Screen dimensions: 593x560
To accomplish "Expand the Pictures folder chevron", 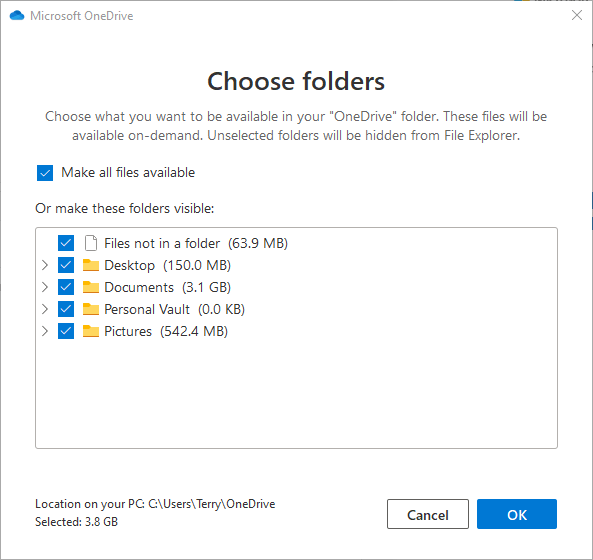I will 45,331.
